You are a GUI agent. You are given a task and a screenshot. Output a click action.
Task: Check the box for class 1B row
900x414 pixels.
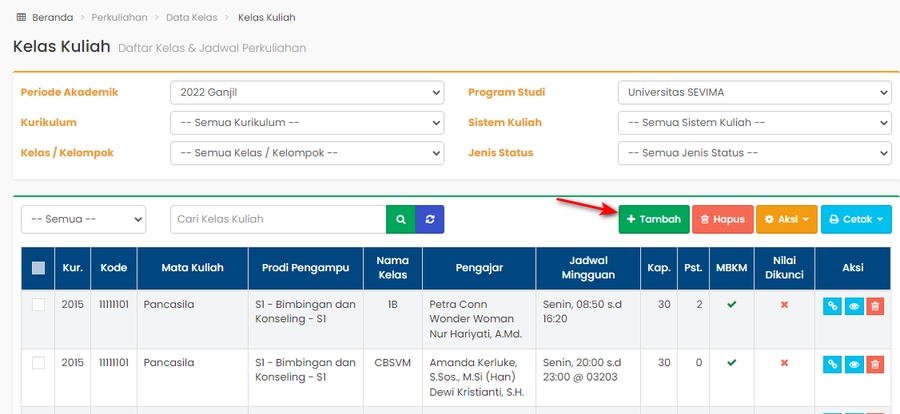(x=38, y=305)
